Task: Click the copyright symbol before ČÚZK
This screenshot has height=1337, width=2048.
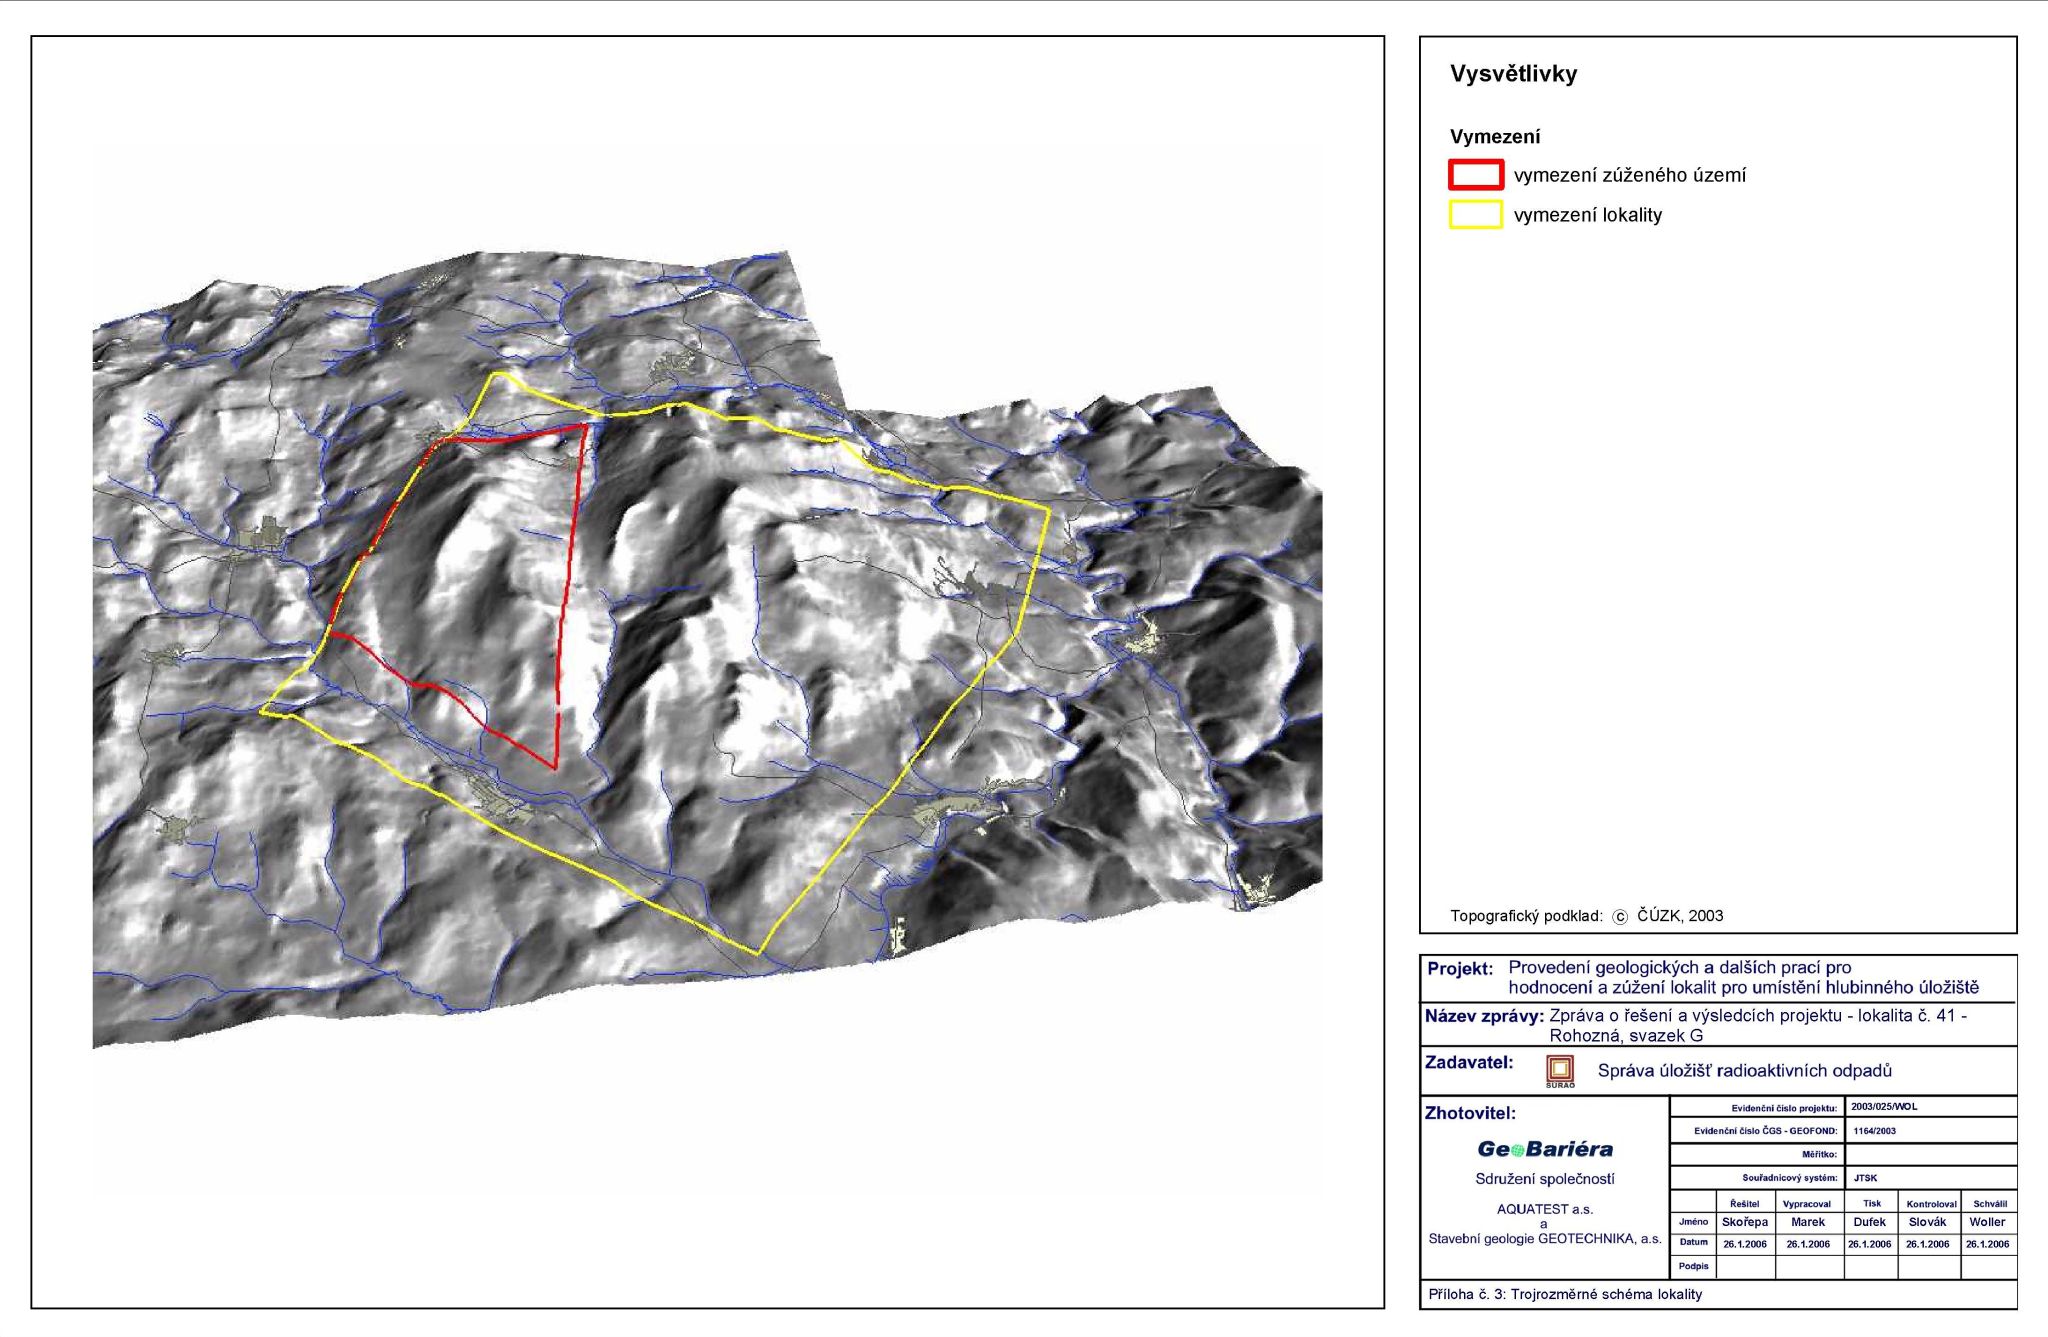Action: (x=1620, y=916)
